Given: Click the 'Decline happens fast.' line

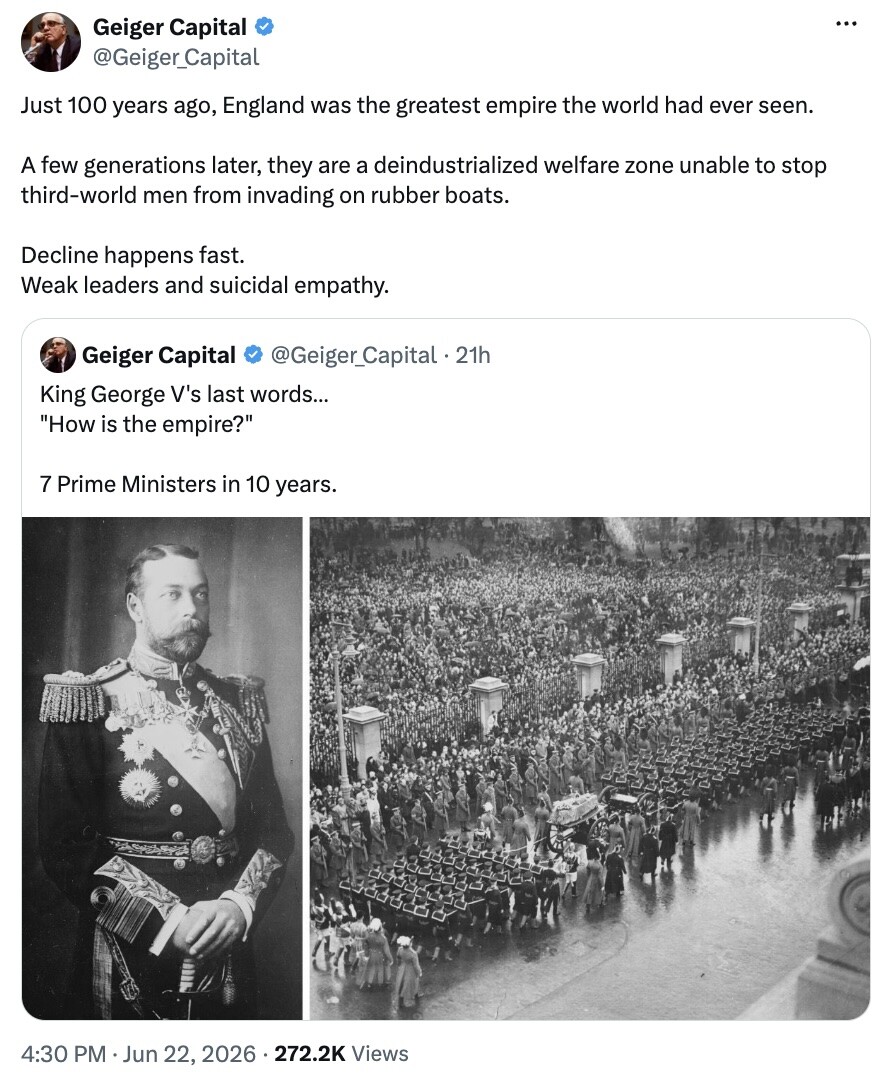Looking at the screenshot, I should [x=132, y=255].
